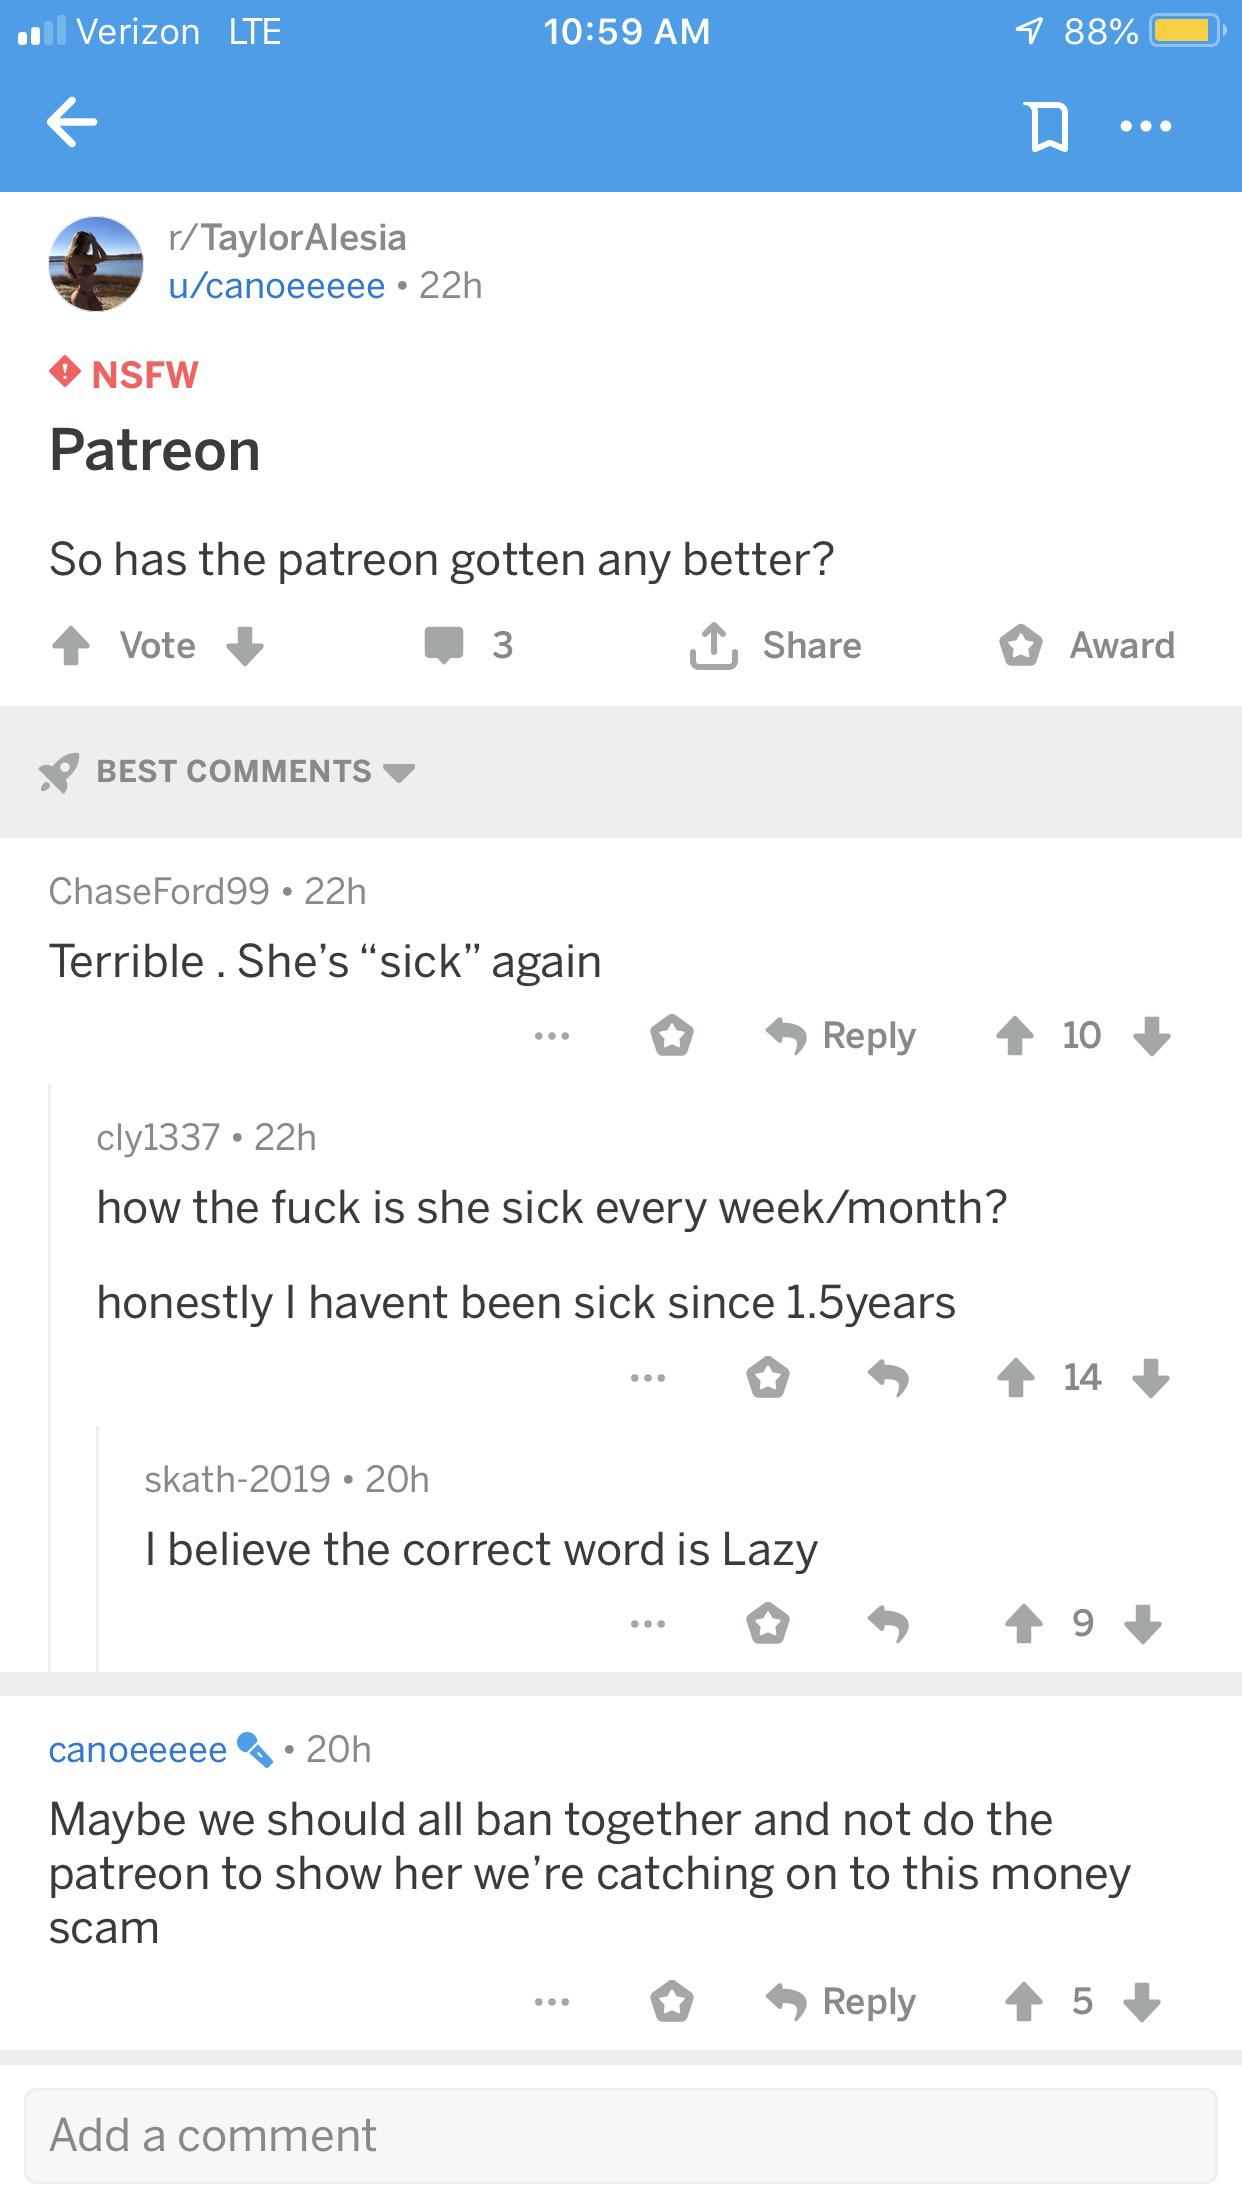Focus the Add a comment field

click(620, 2135)
